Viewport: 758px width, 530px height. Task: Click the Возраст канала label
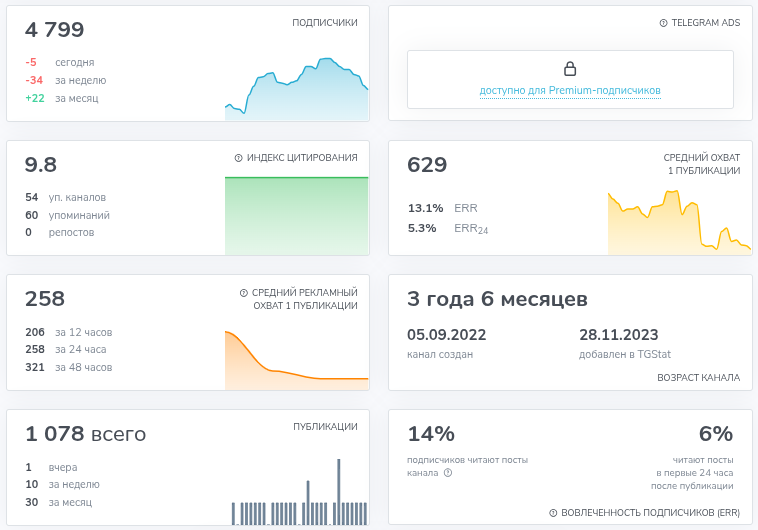pos(698,378)
